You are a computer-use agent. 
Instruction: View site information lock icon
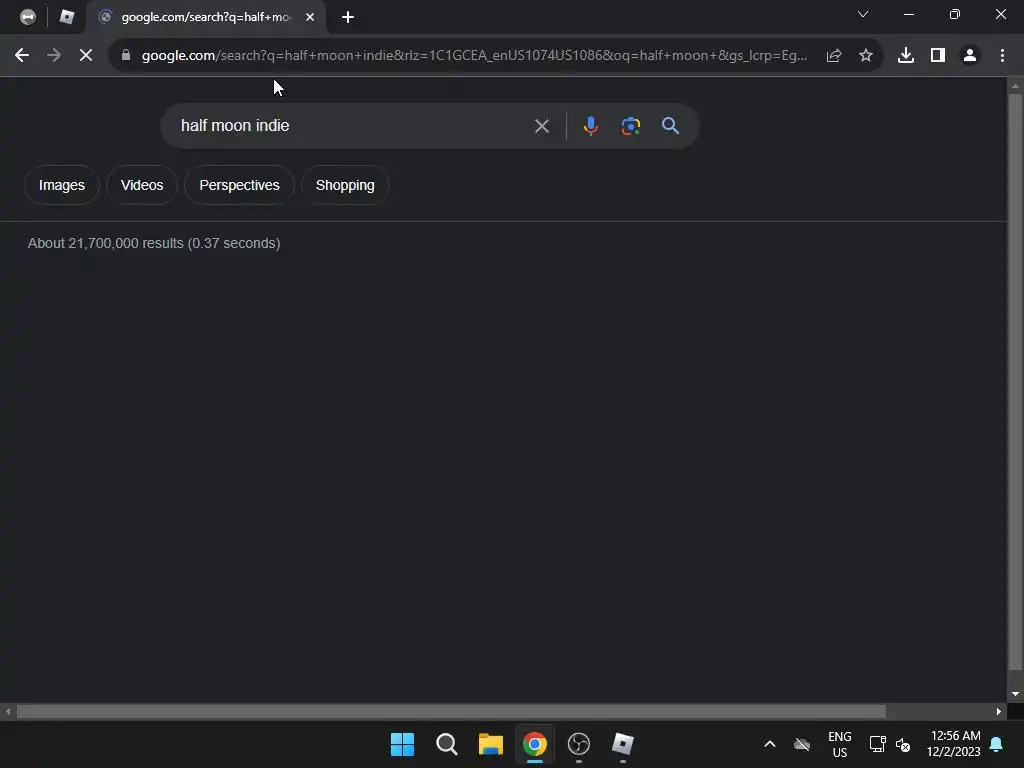coord(125,56)
